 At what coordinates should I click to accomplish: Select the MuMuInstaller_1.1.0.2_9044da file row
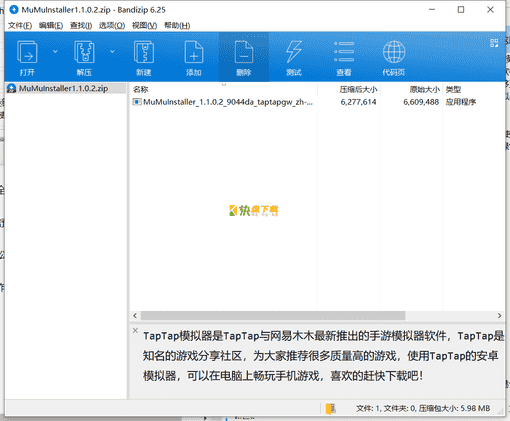(x=317, y=102)
